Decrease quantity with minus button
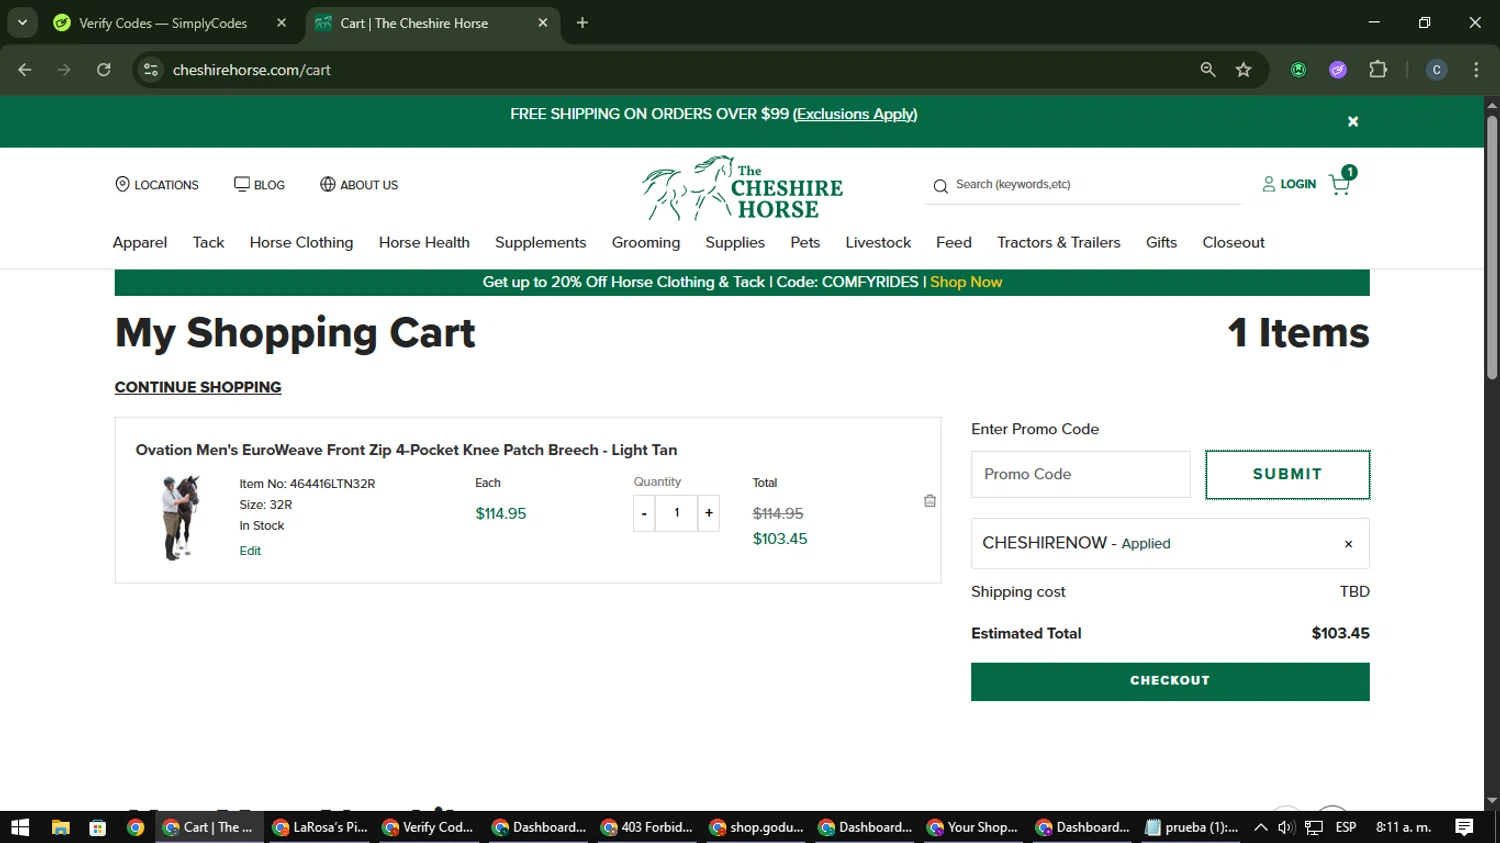Screen dimensions: 1500x843 tap(644, 514)
